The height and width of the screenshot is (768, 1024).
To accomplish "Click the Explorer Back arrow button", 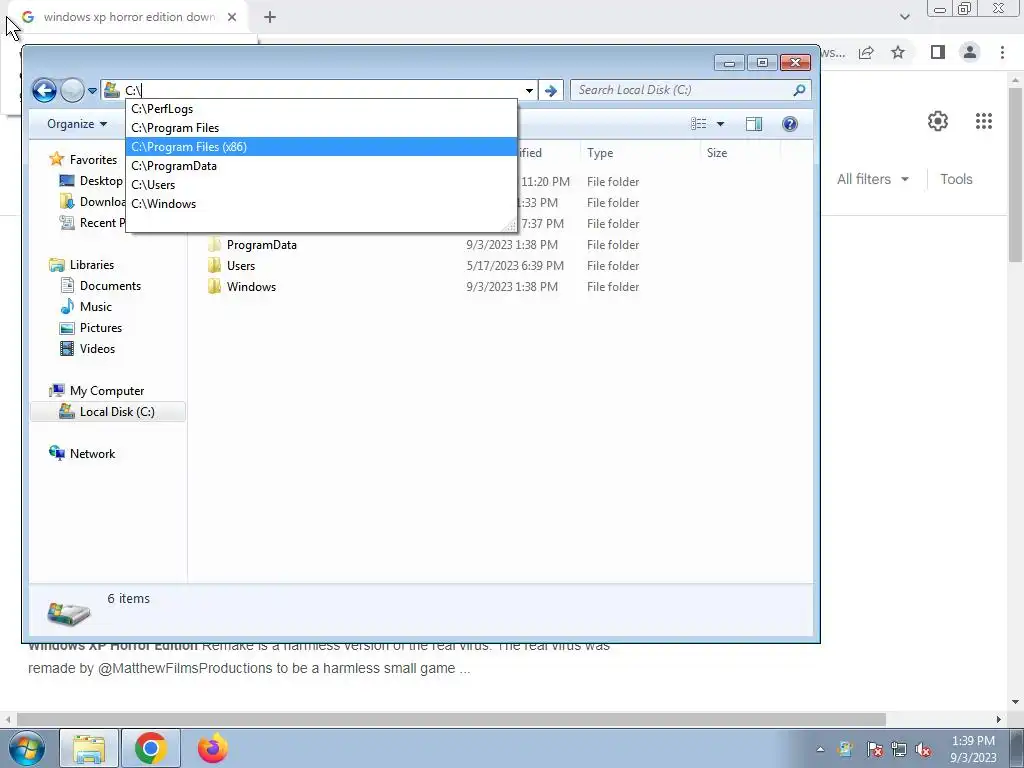I will click(x=44, y=90).
